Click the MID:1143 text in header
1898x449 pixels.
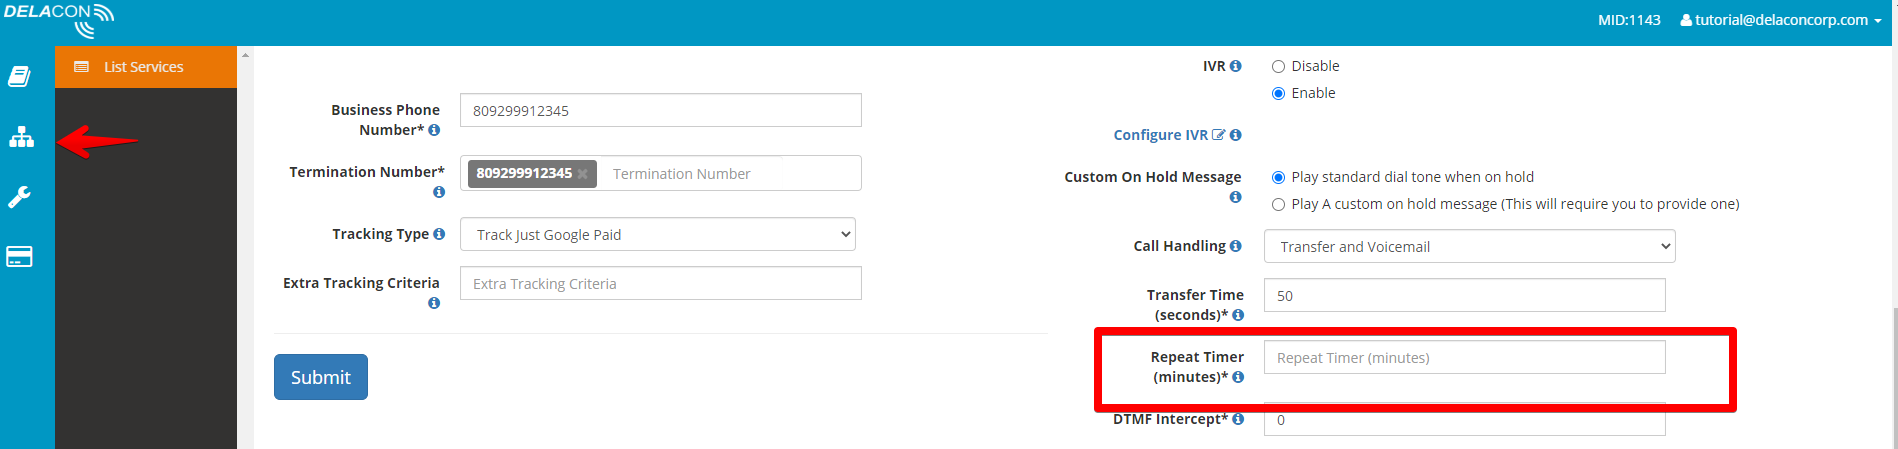click(1629, 20)
